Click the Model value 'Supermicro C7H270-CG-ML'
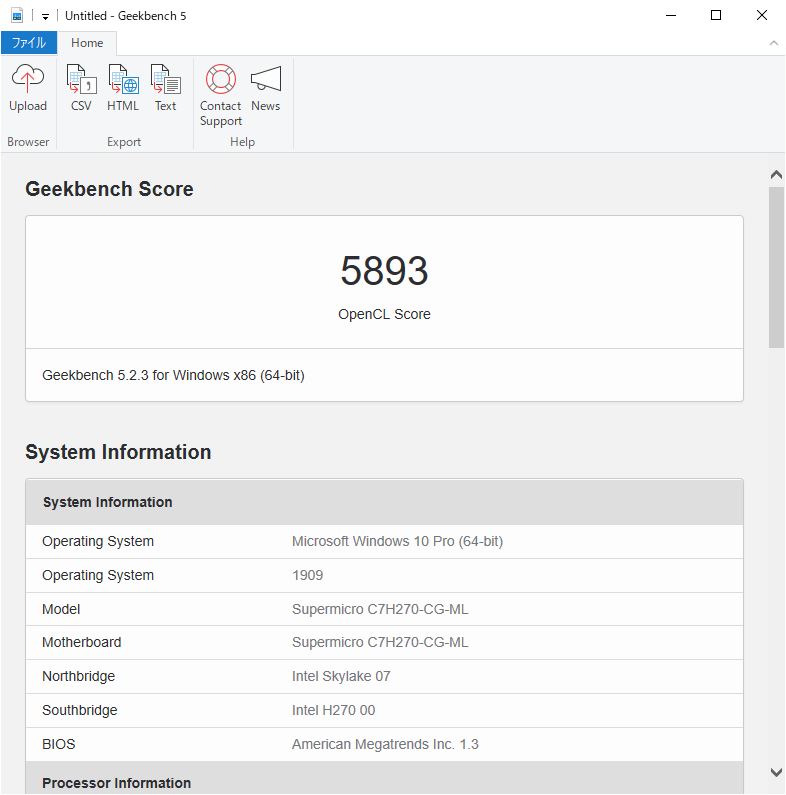786x795 pixels. point(380,609)
